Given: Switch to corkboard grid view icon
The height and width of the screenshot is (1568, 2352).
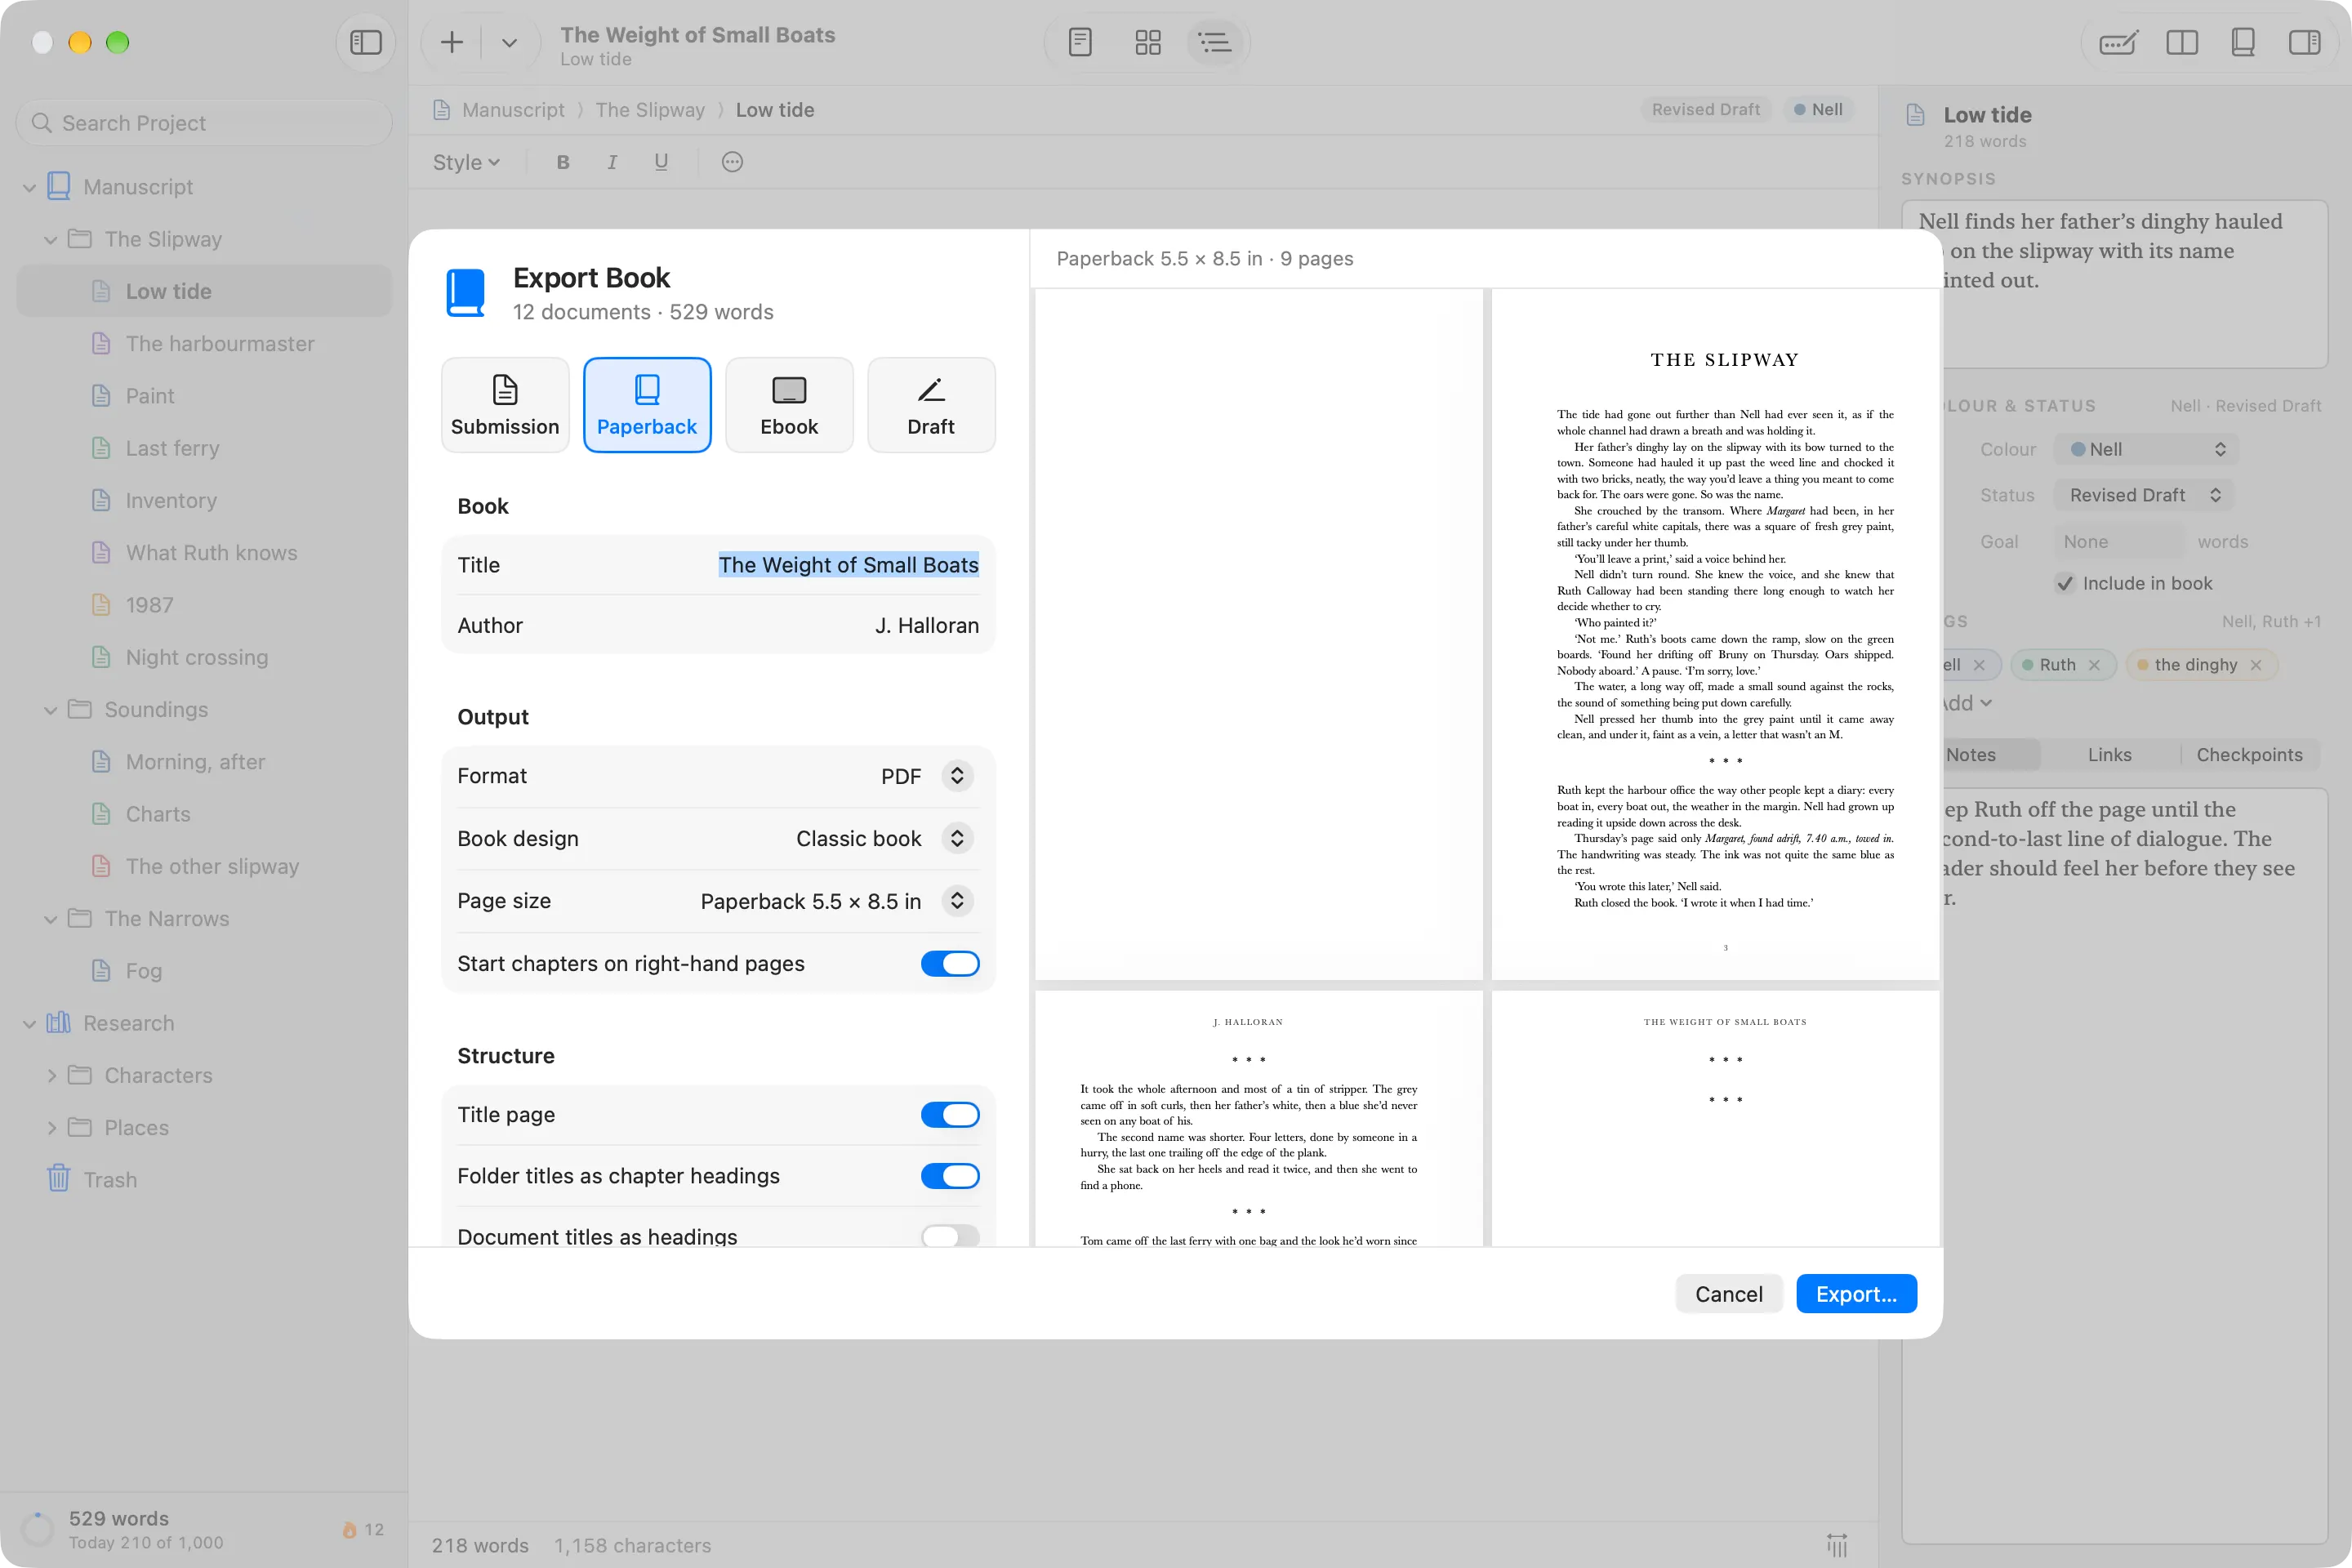Looking at the screenshot, I should click(1148, 42).
